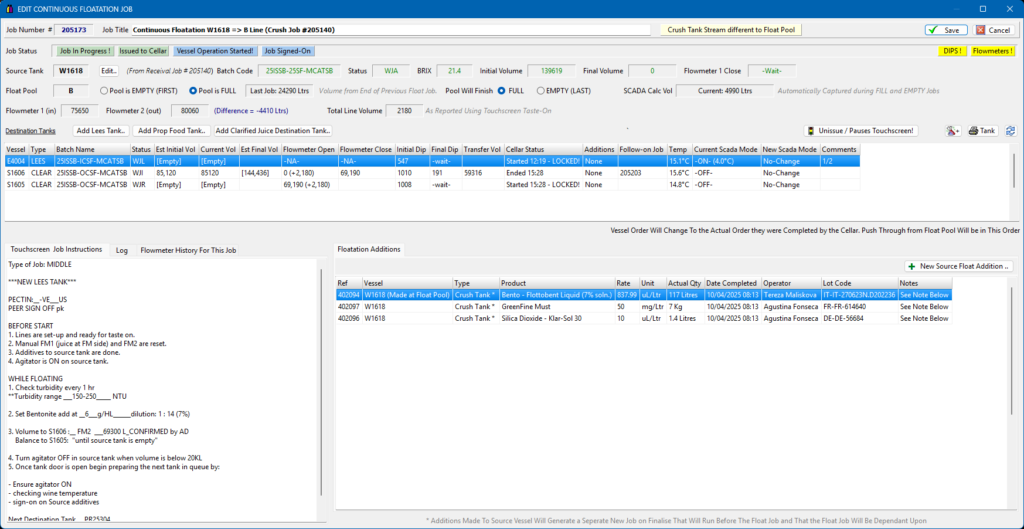Click SCADA Calc Vol Current: 4990 Ltrs
The width and height of the screenshot is (1024, 529).
click(723, 90)
